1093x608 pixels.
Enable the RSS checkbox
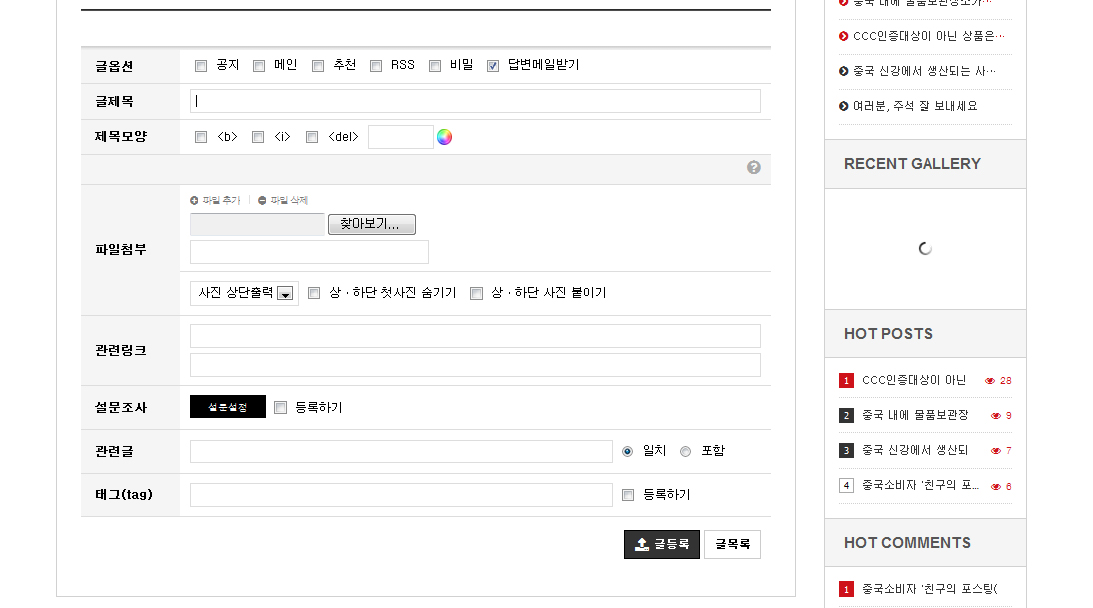click(x=376, y=66)
